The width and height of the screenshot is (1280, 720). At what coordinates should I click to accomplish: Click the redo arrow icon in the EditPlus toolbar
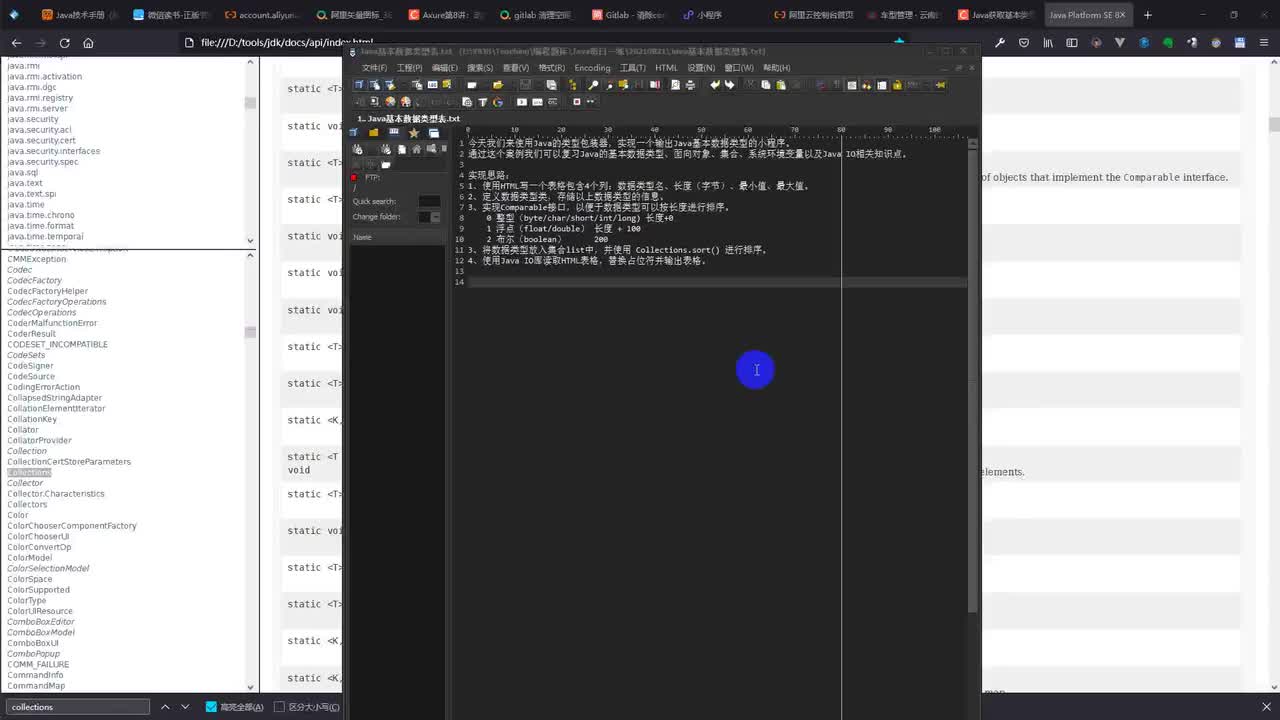[729, 85]
